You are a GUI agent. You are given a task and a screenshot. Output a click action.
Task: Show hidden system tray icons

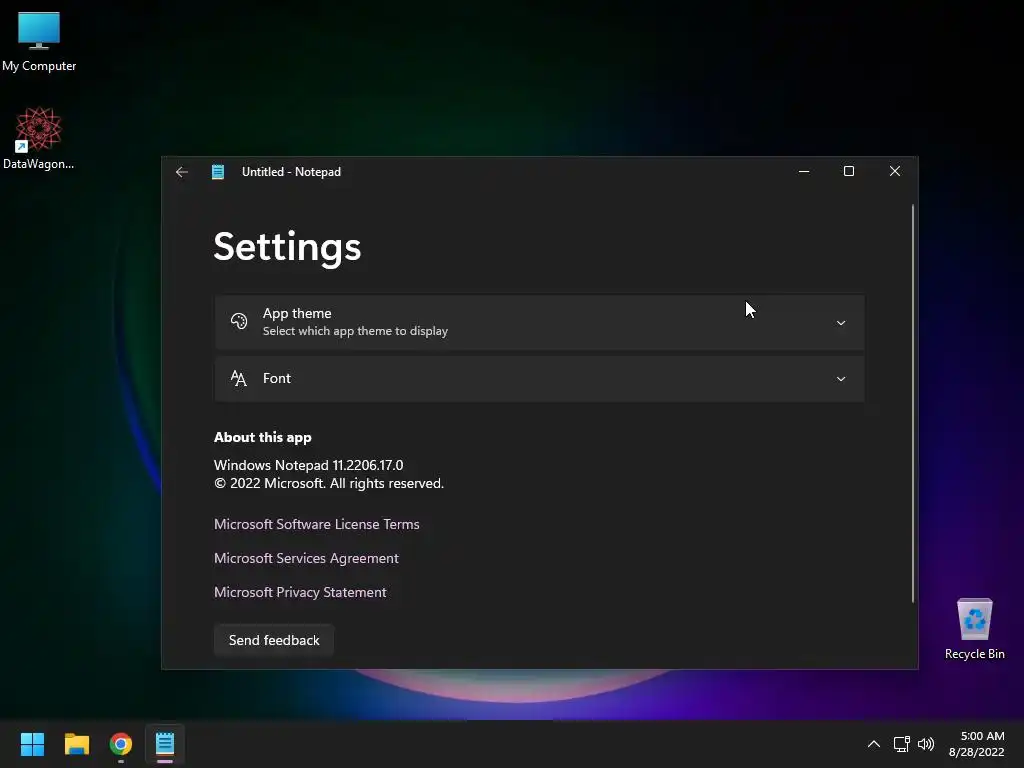(x=874, y=744)
